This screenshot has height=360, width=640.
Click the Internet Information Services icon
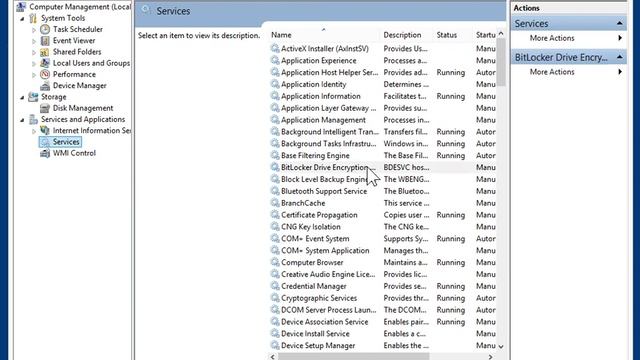(45, 131)
